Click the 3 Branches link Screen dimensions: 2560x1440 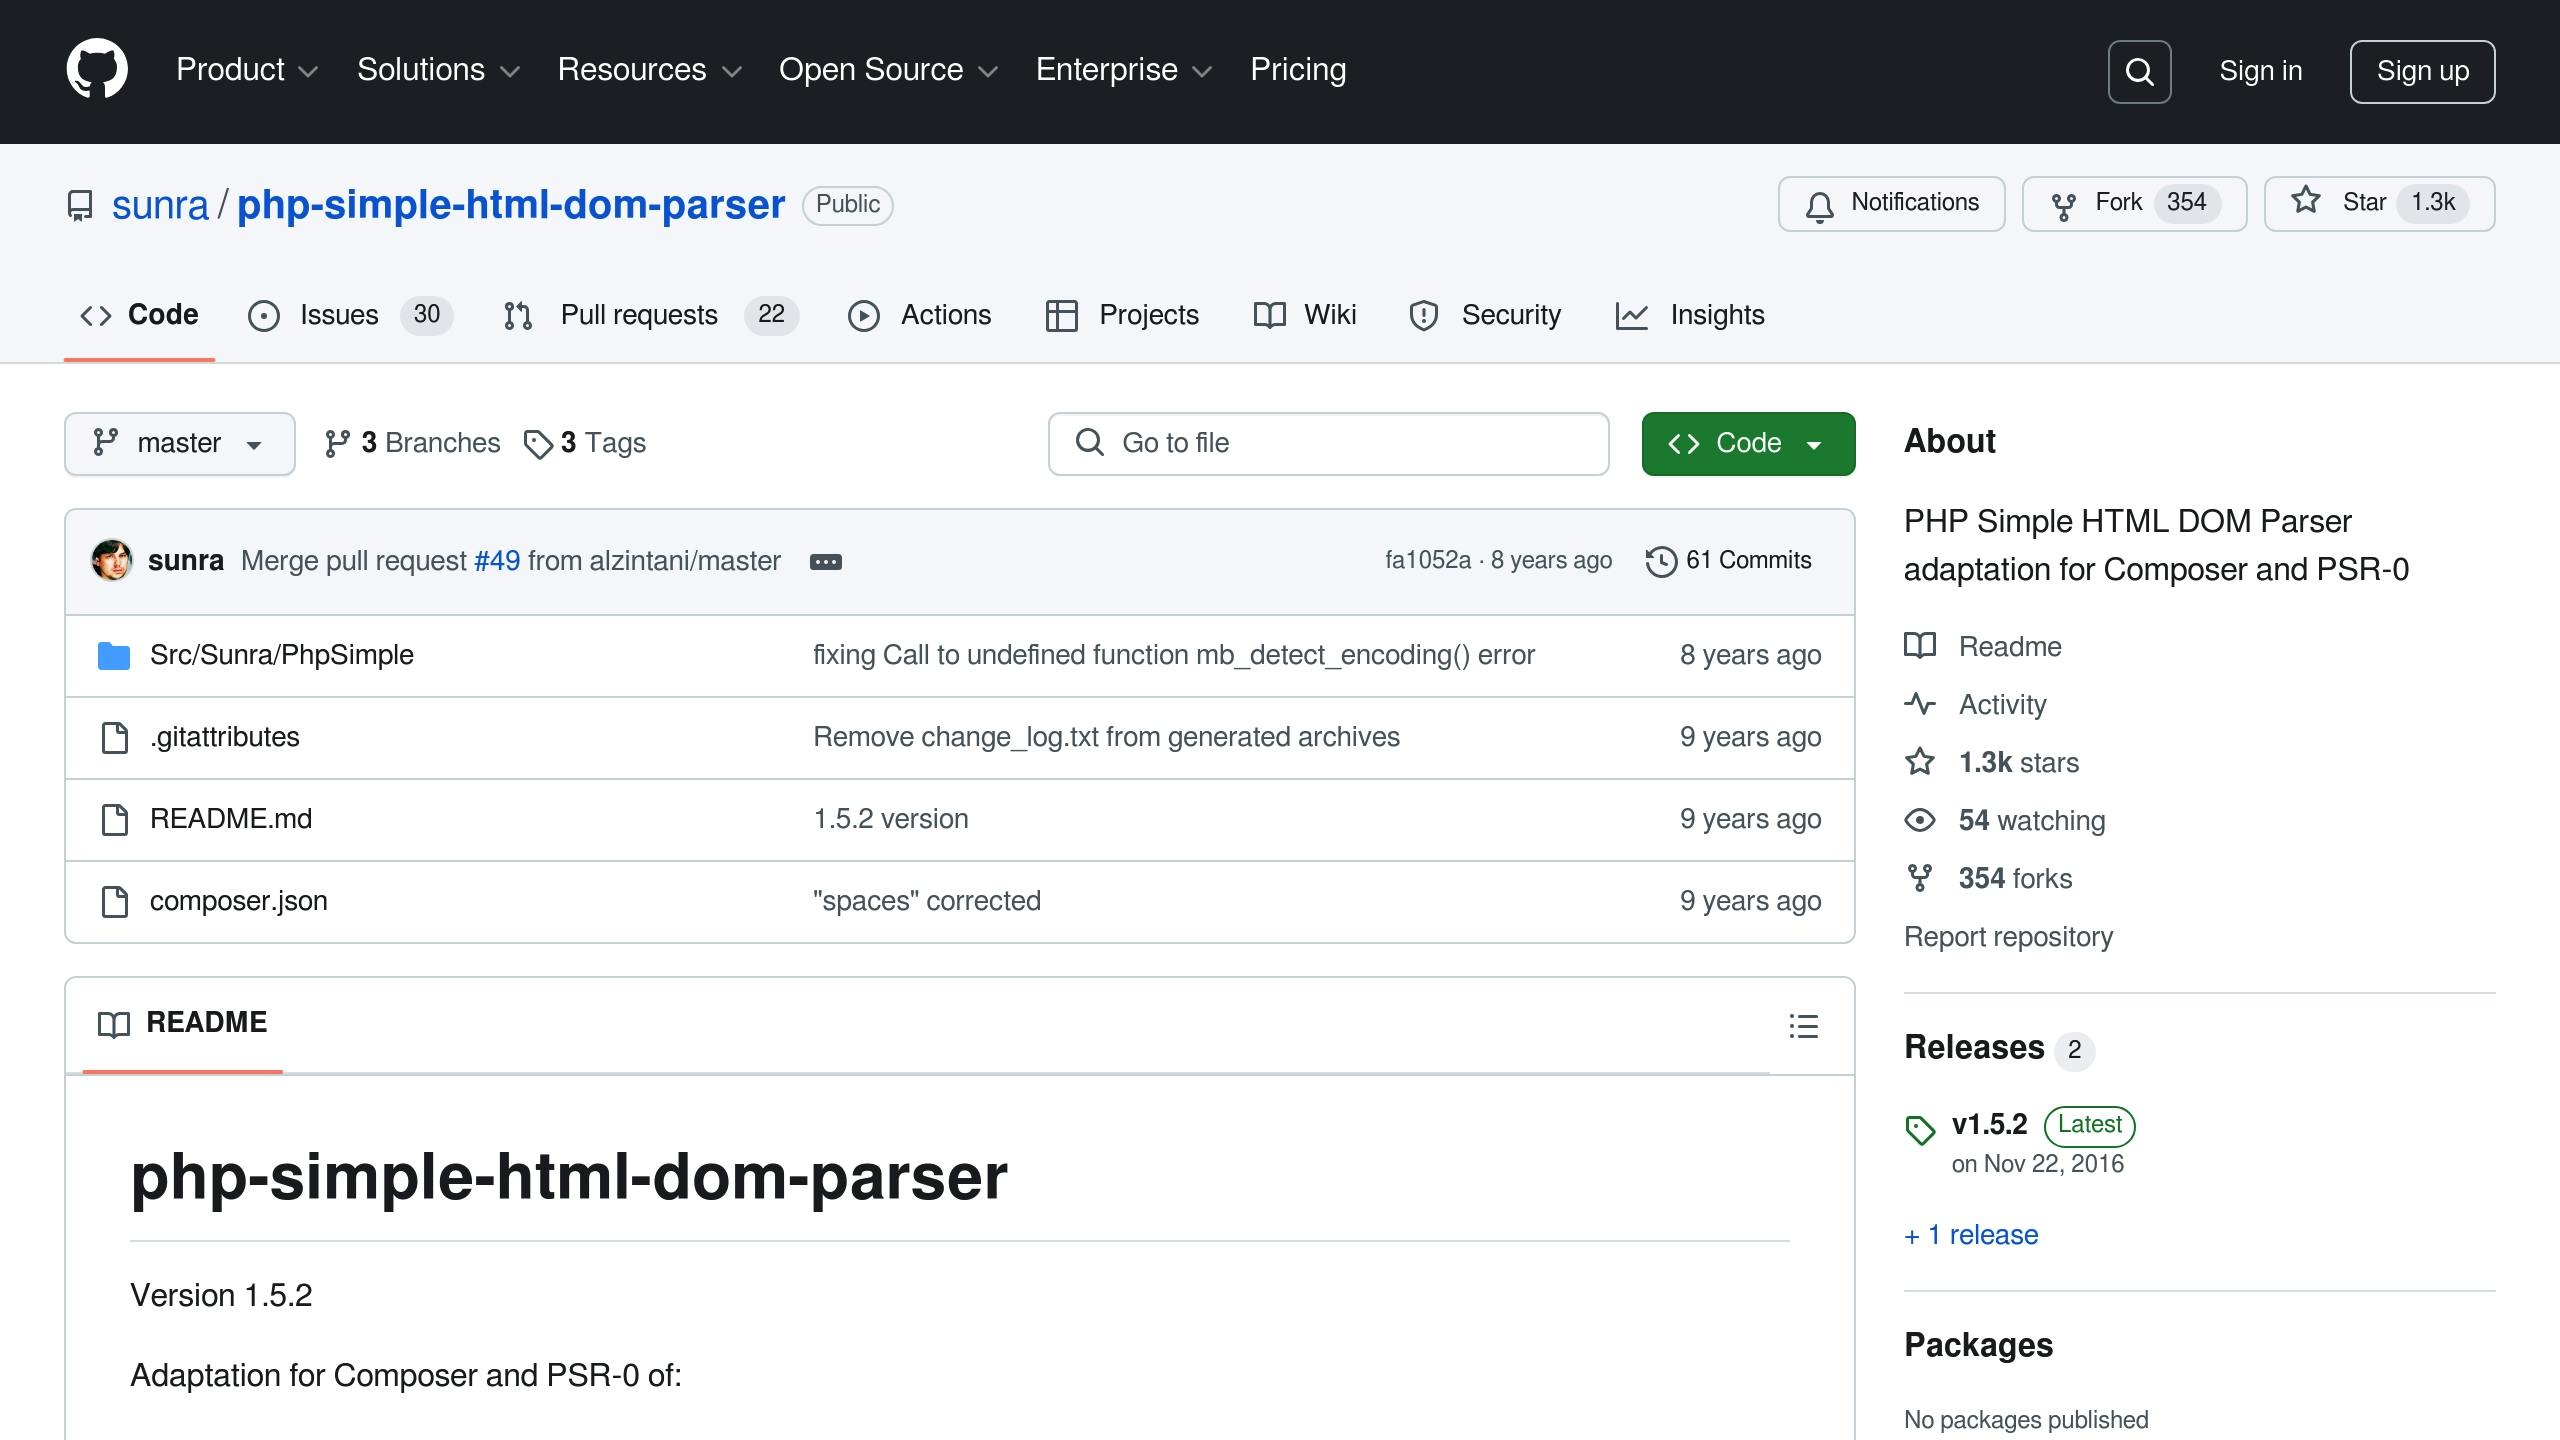click(412, 444)
